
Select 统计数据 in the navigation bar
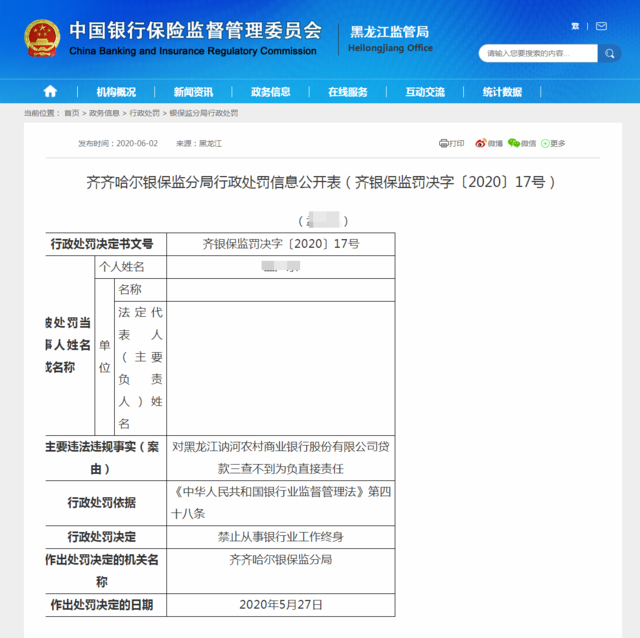(x=502, y=92)
